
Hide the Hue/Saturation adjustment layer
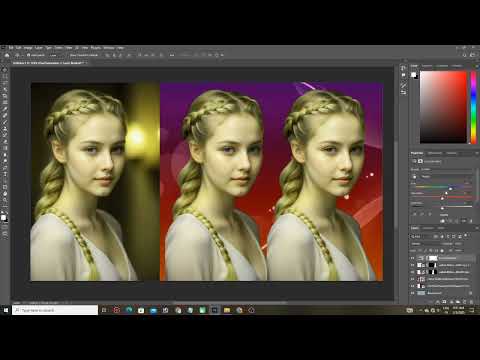[x=413, y=258]
